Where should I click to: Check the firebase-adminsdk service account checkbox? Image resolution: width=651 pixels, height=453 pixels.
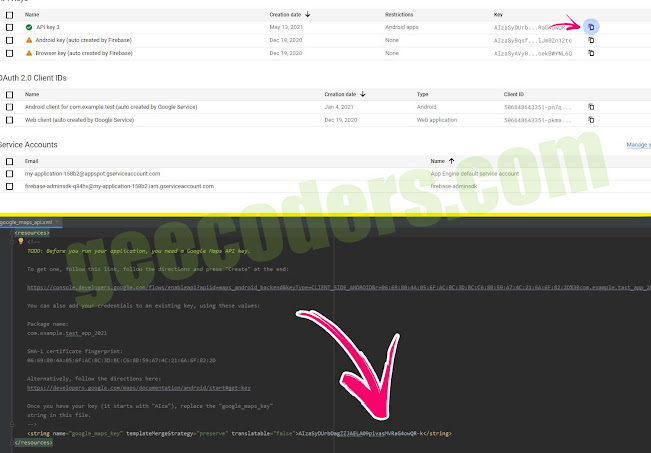pos(9,186)
